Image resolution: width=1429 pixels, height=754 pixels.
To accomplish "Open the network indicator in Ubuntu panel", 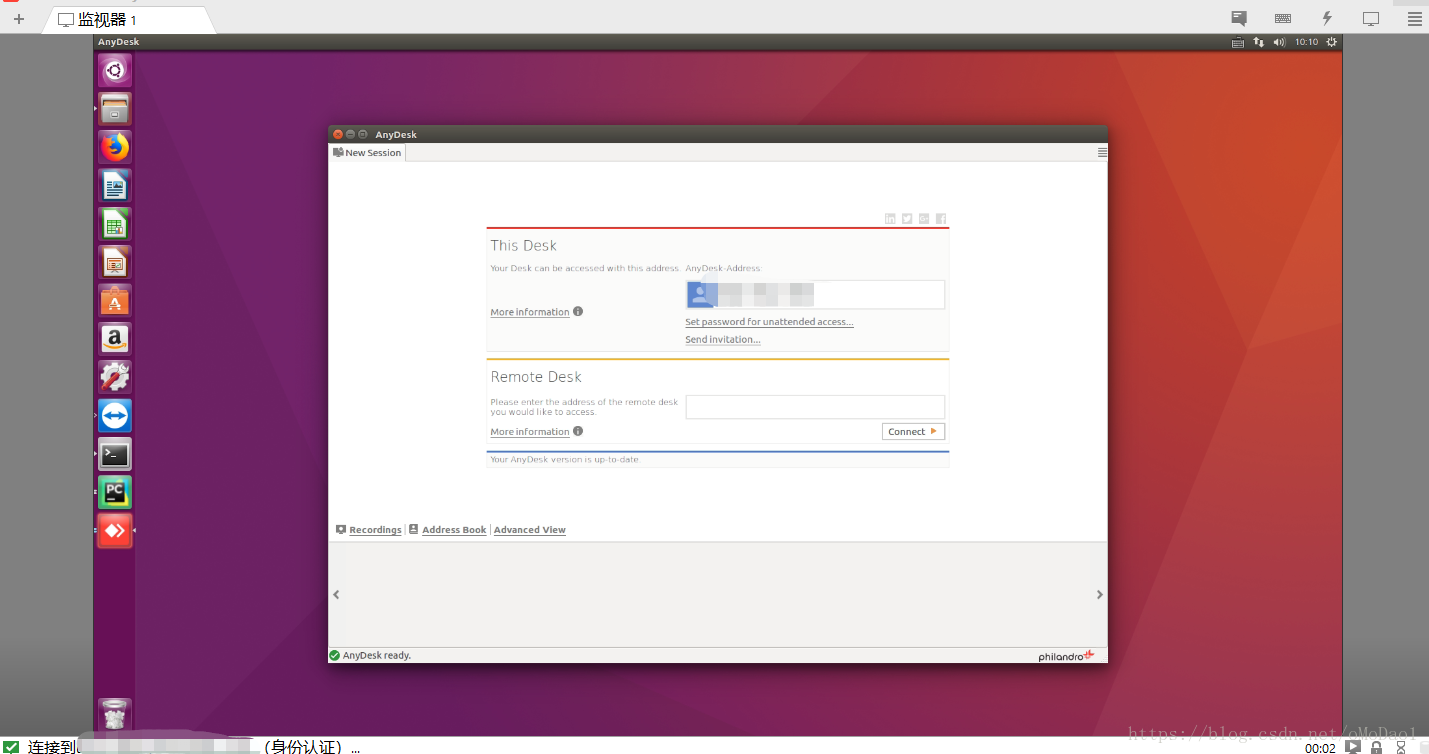I will click(x=1259, y=42).
